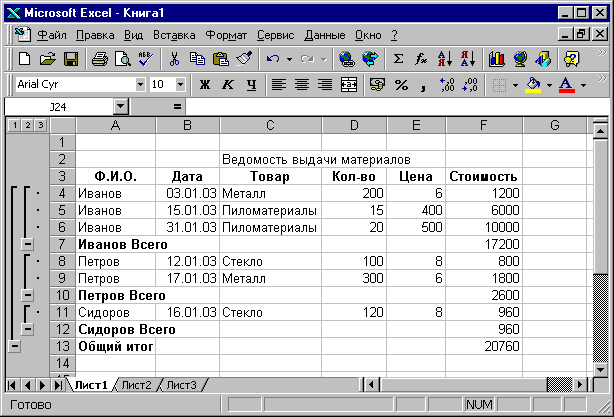Go to first sheet tab navigation arrow
The width and height of the screenshot is (614, 417).
[12, 385]
